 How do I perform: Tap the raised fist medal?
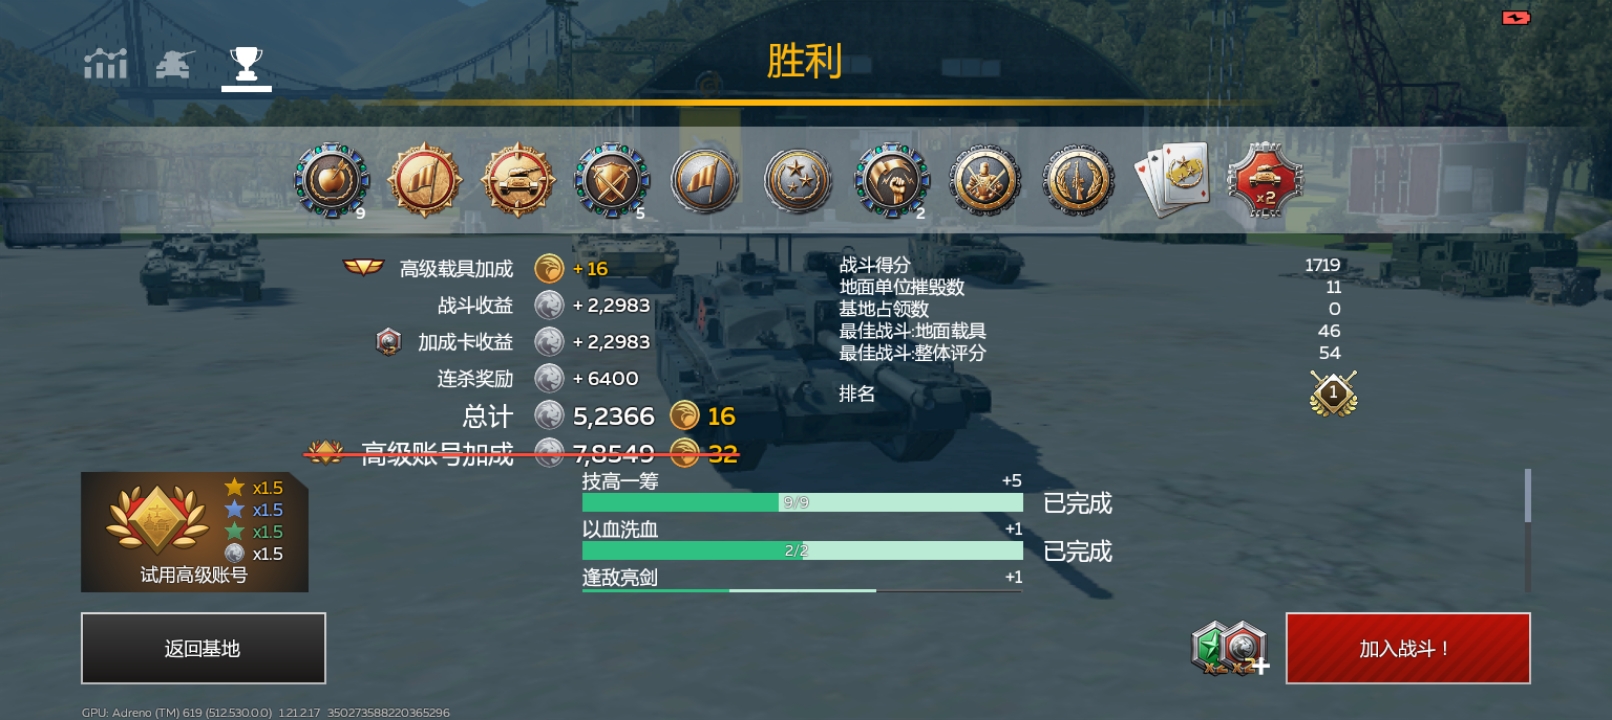click(x=891, y=181)
